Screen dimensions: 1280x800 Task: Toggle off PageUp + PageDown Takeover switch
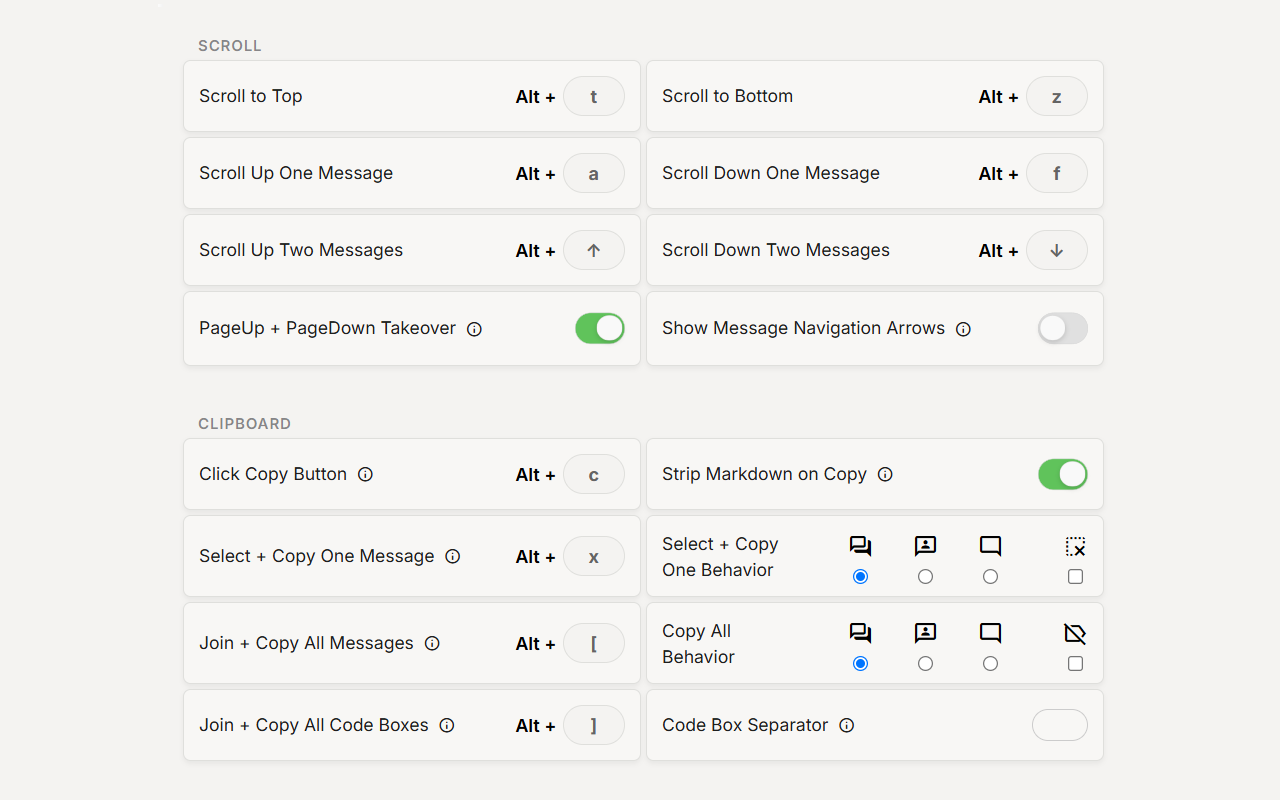click(600, 328)
